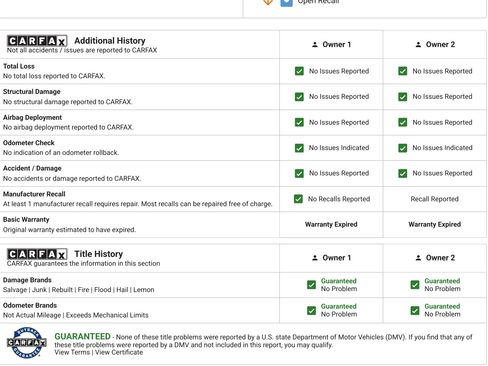Click Total Loss green check for Owner 1

click(x=299, y=71)
